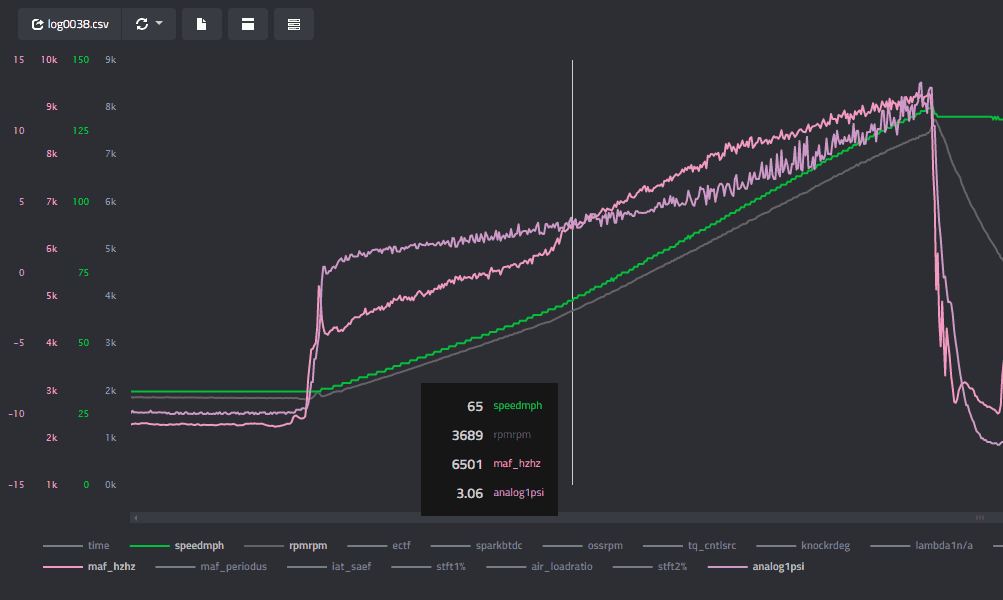Viewport: 1003px width, 600px height.
Task: Select the stacked rows layout icon
Action: [294, 24]
